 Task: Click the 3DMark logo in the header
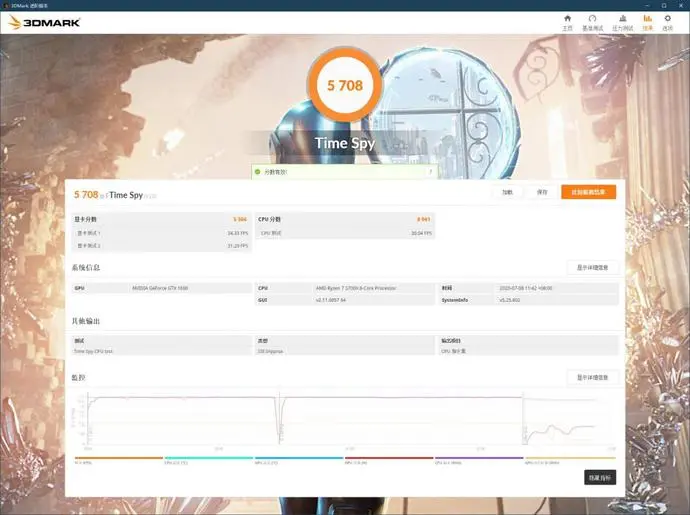pos(44,22)
